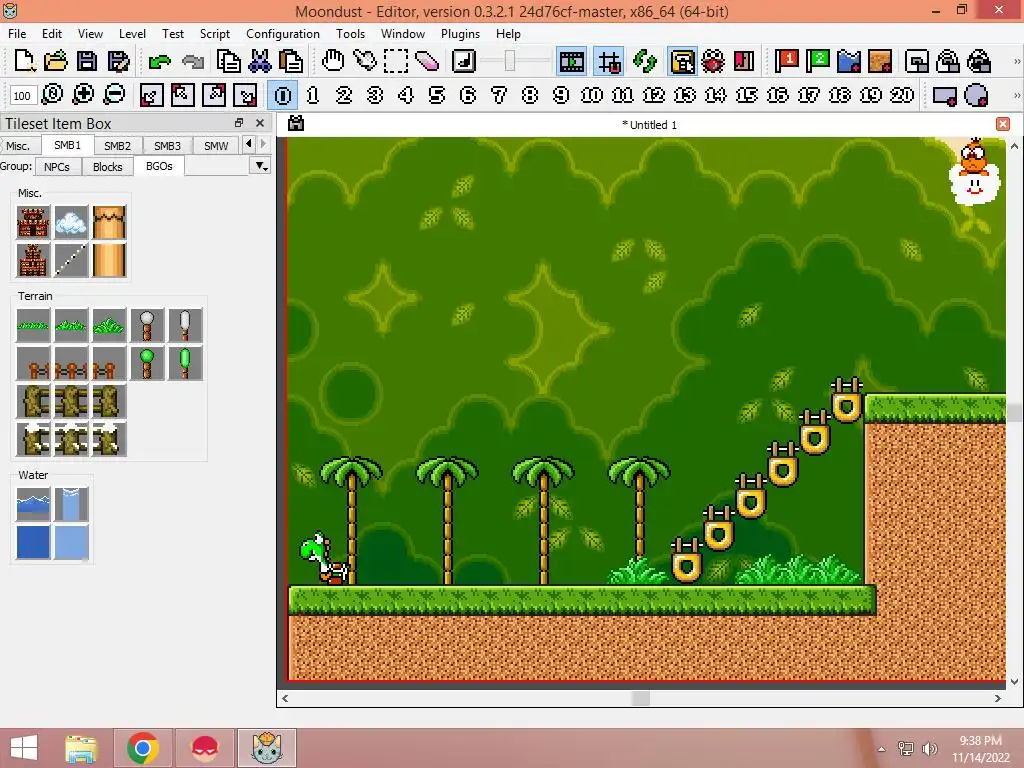Open File Explorer from taskbar

tap(81, 748)
